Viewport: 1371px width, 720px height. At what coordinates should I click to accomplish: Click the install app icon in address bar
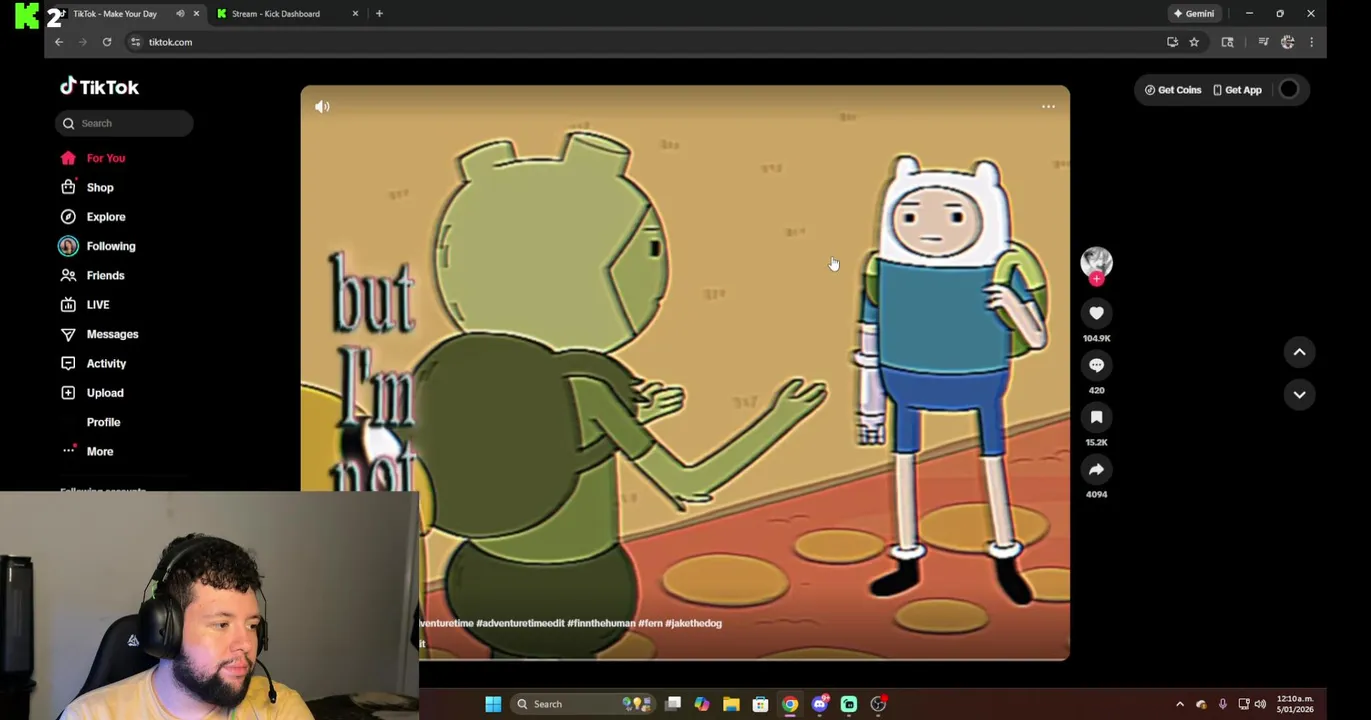coord(1172,42)
